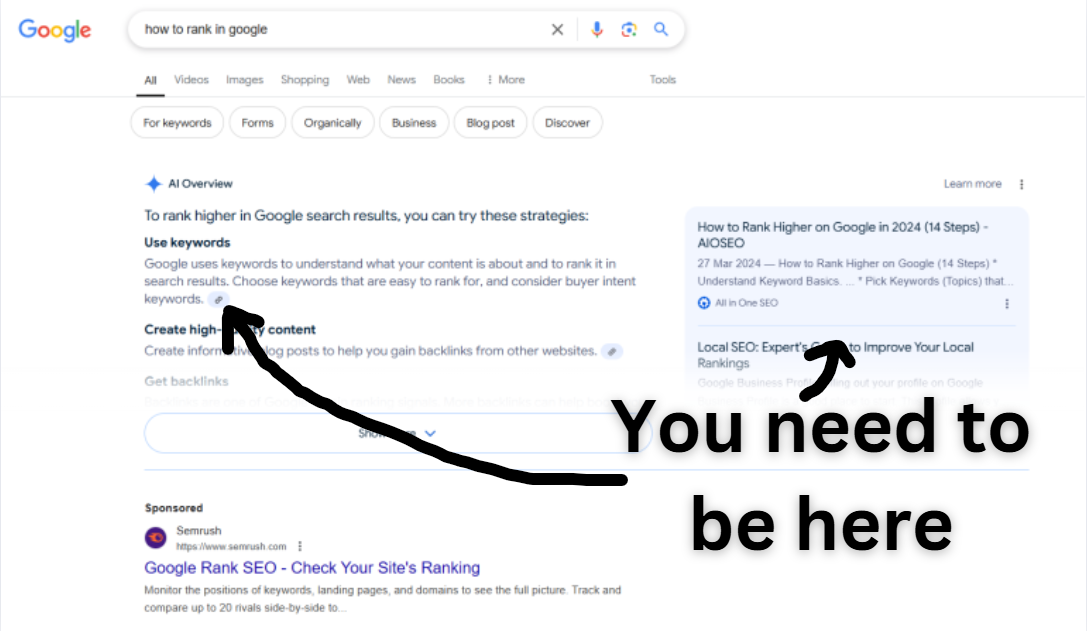The width and height of the screenshot is (1087, 631).
Task: Open 'How to Rank Higher on Google in 2024' source
Action: coord(843,235)
